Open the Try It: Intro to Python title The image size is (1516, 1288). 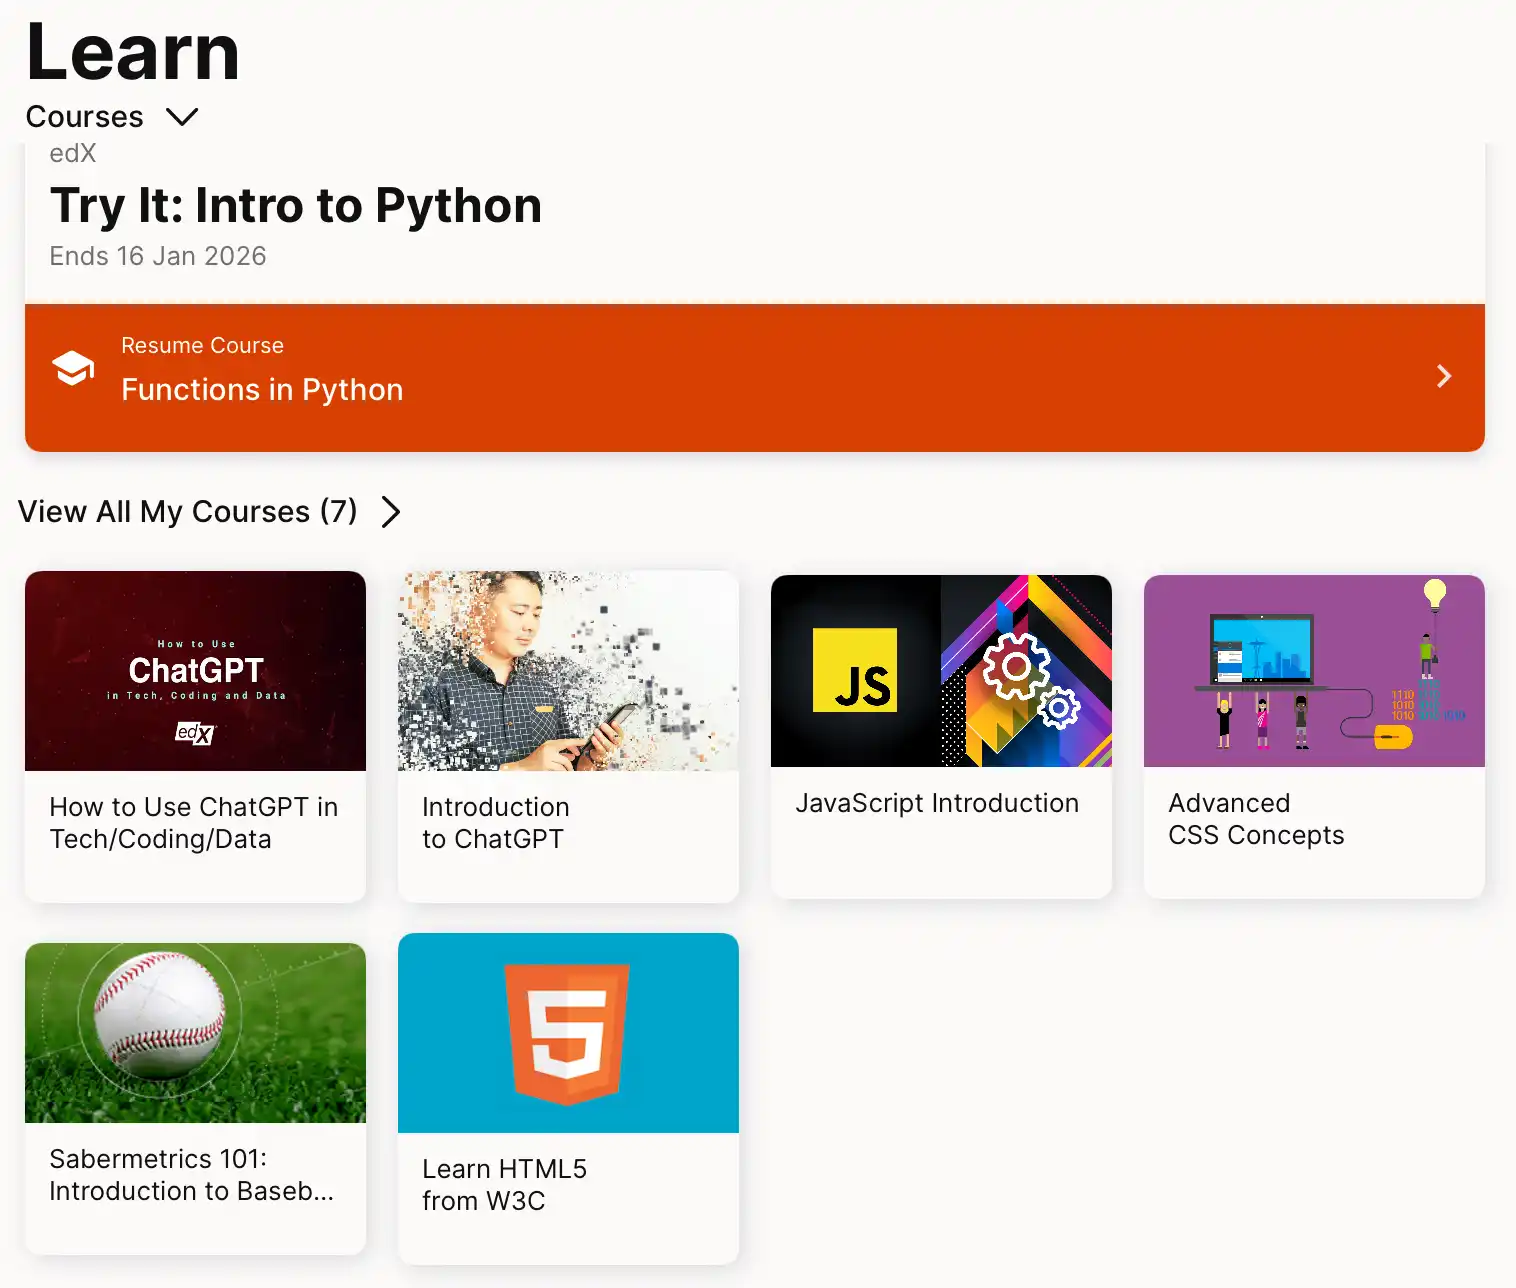tap(296, 206)
